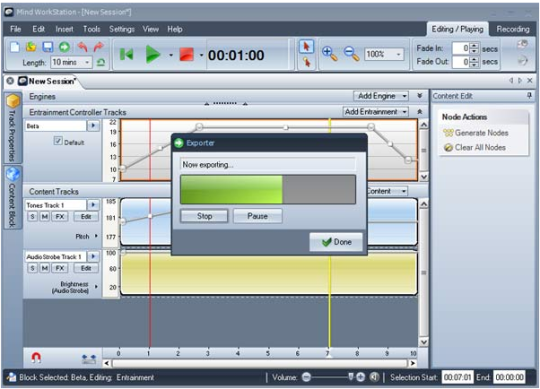The height and width of the screenshot is (389, 540).
Task: Click Done in the Exporter dialog
Action: [x=336, y=242]
